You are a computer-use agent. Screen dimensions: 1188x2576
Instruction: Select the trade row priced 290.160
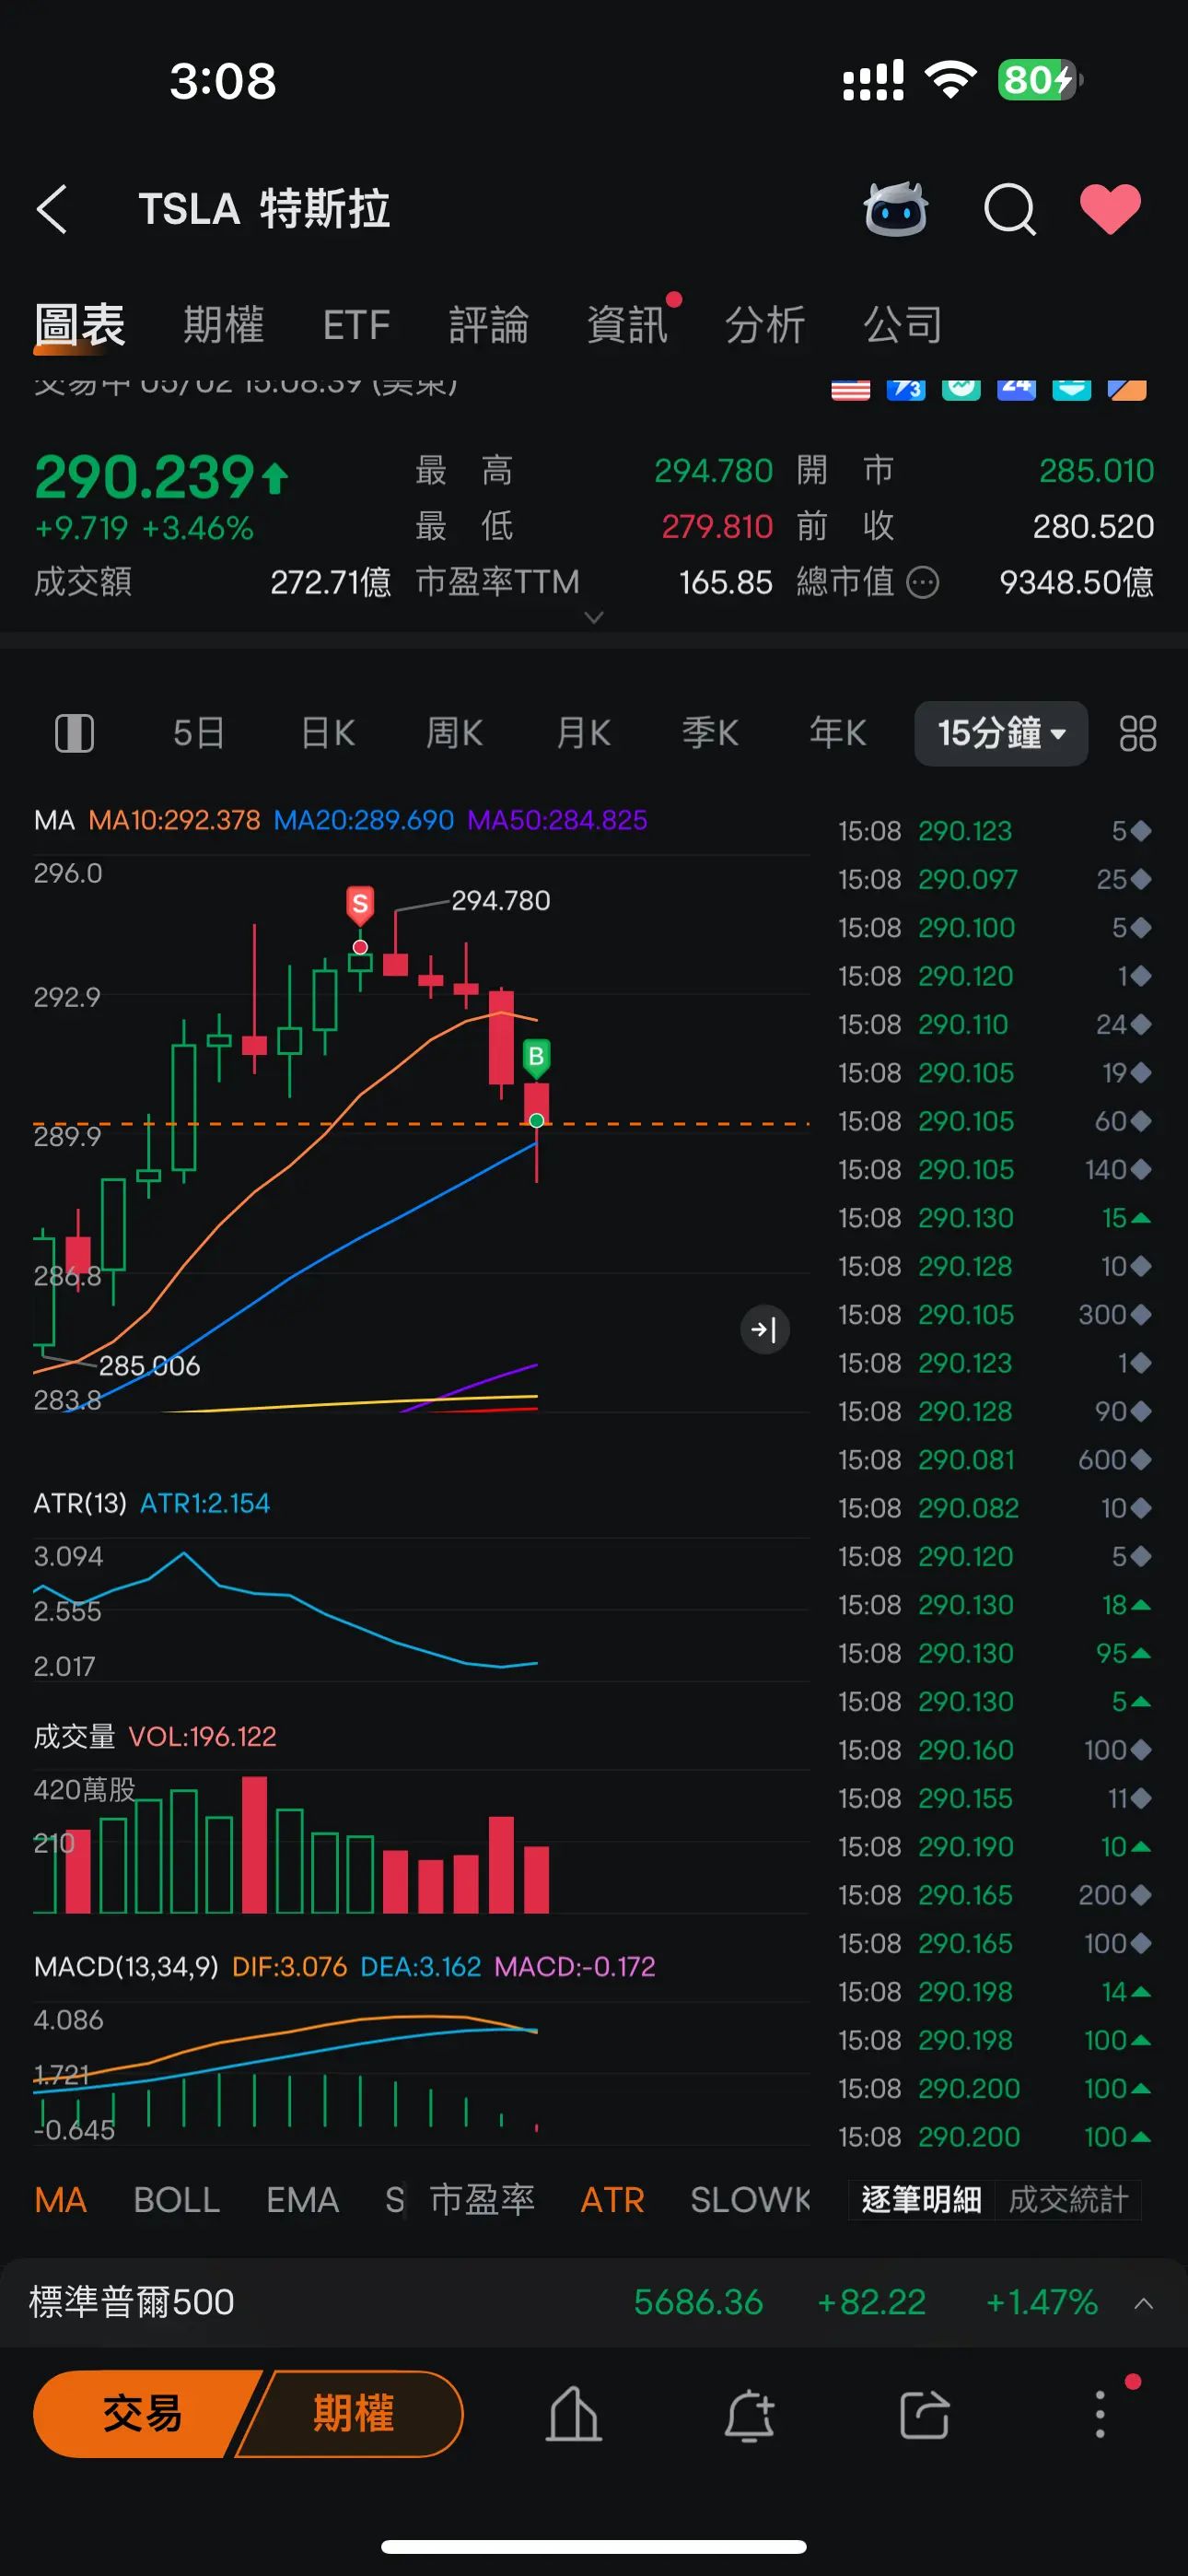point(995,1750)
